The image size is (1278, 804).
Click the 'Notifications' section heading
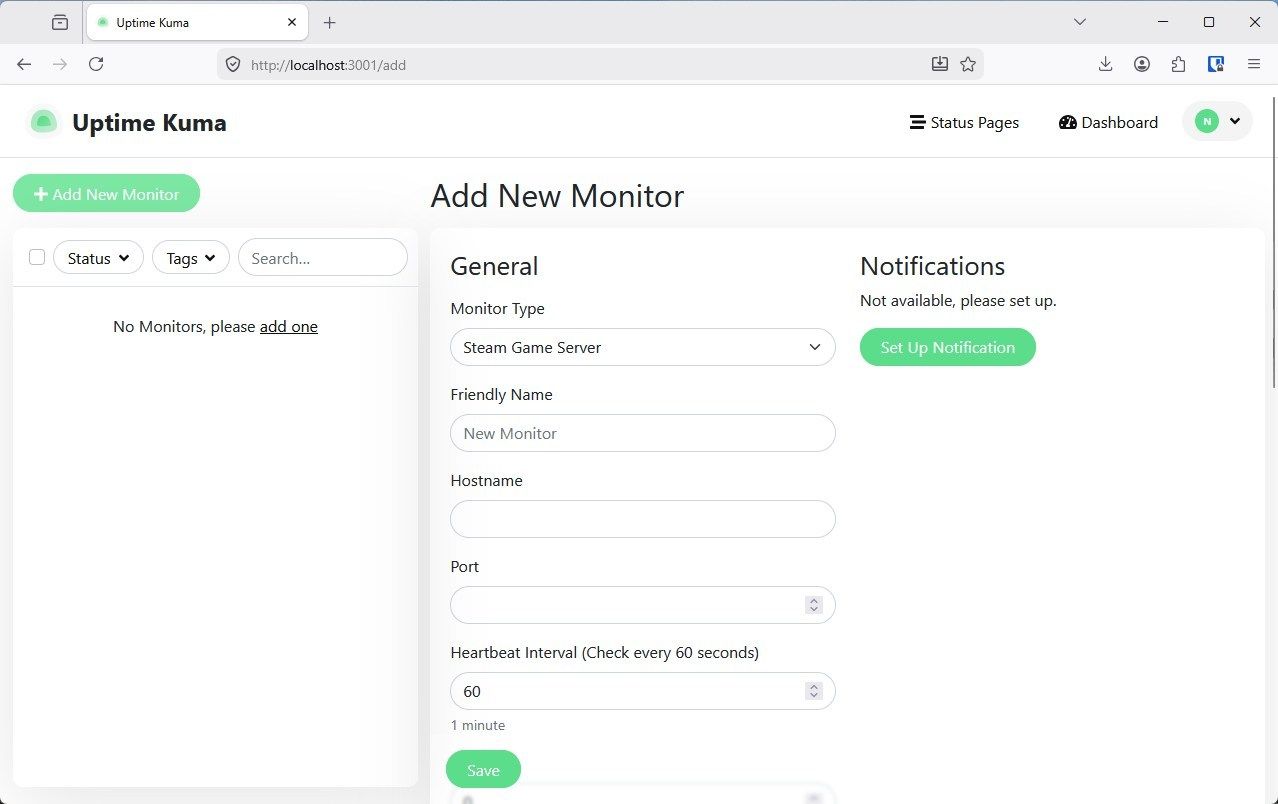coord(932,266)
